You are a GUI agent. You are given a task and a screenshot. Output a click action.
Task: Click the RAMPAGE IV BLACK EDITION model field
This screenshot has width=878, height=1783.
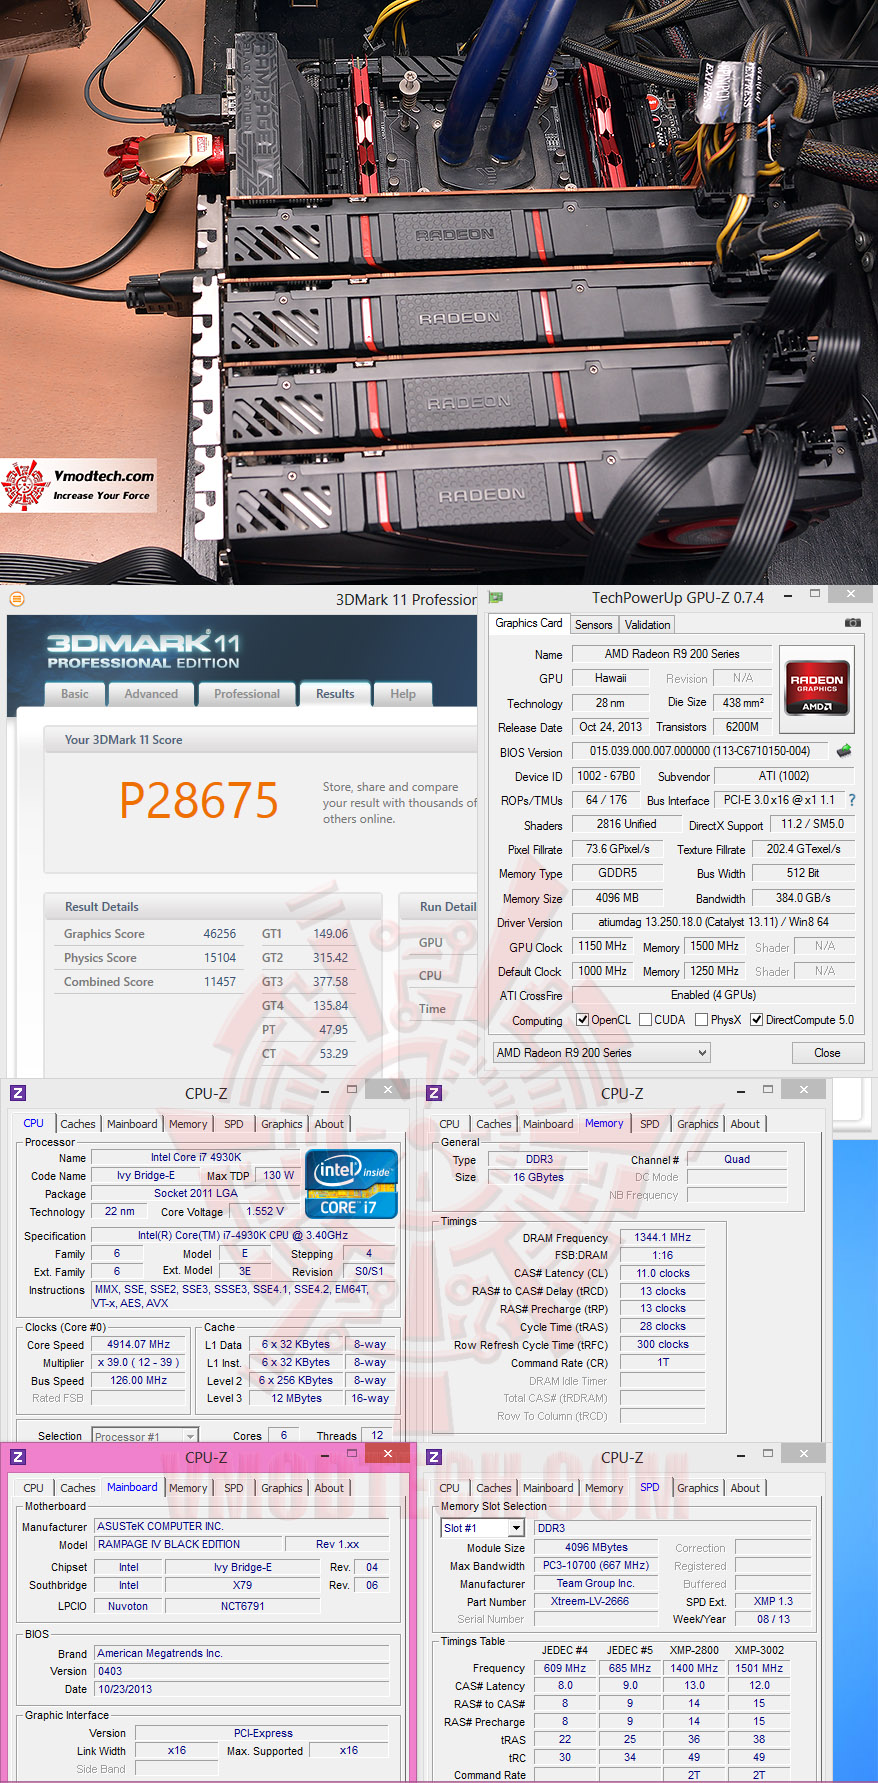(x=188, y=1544)
